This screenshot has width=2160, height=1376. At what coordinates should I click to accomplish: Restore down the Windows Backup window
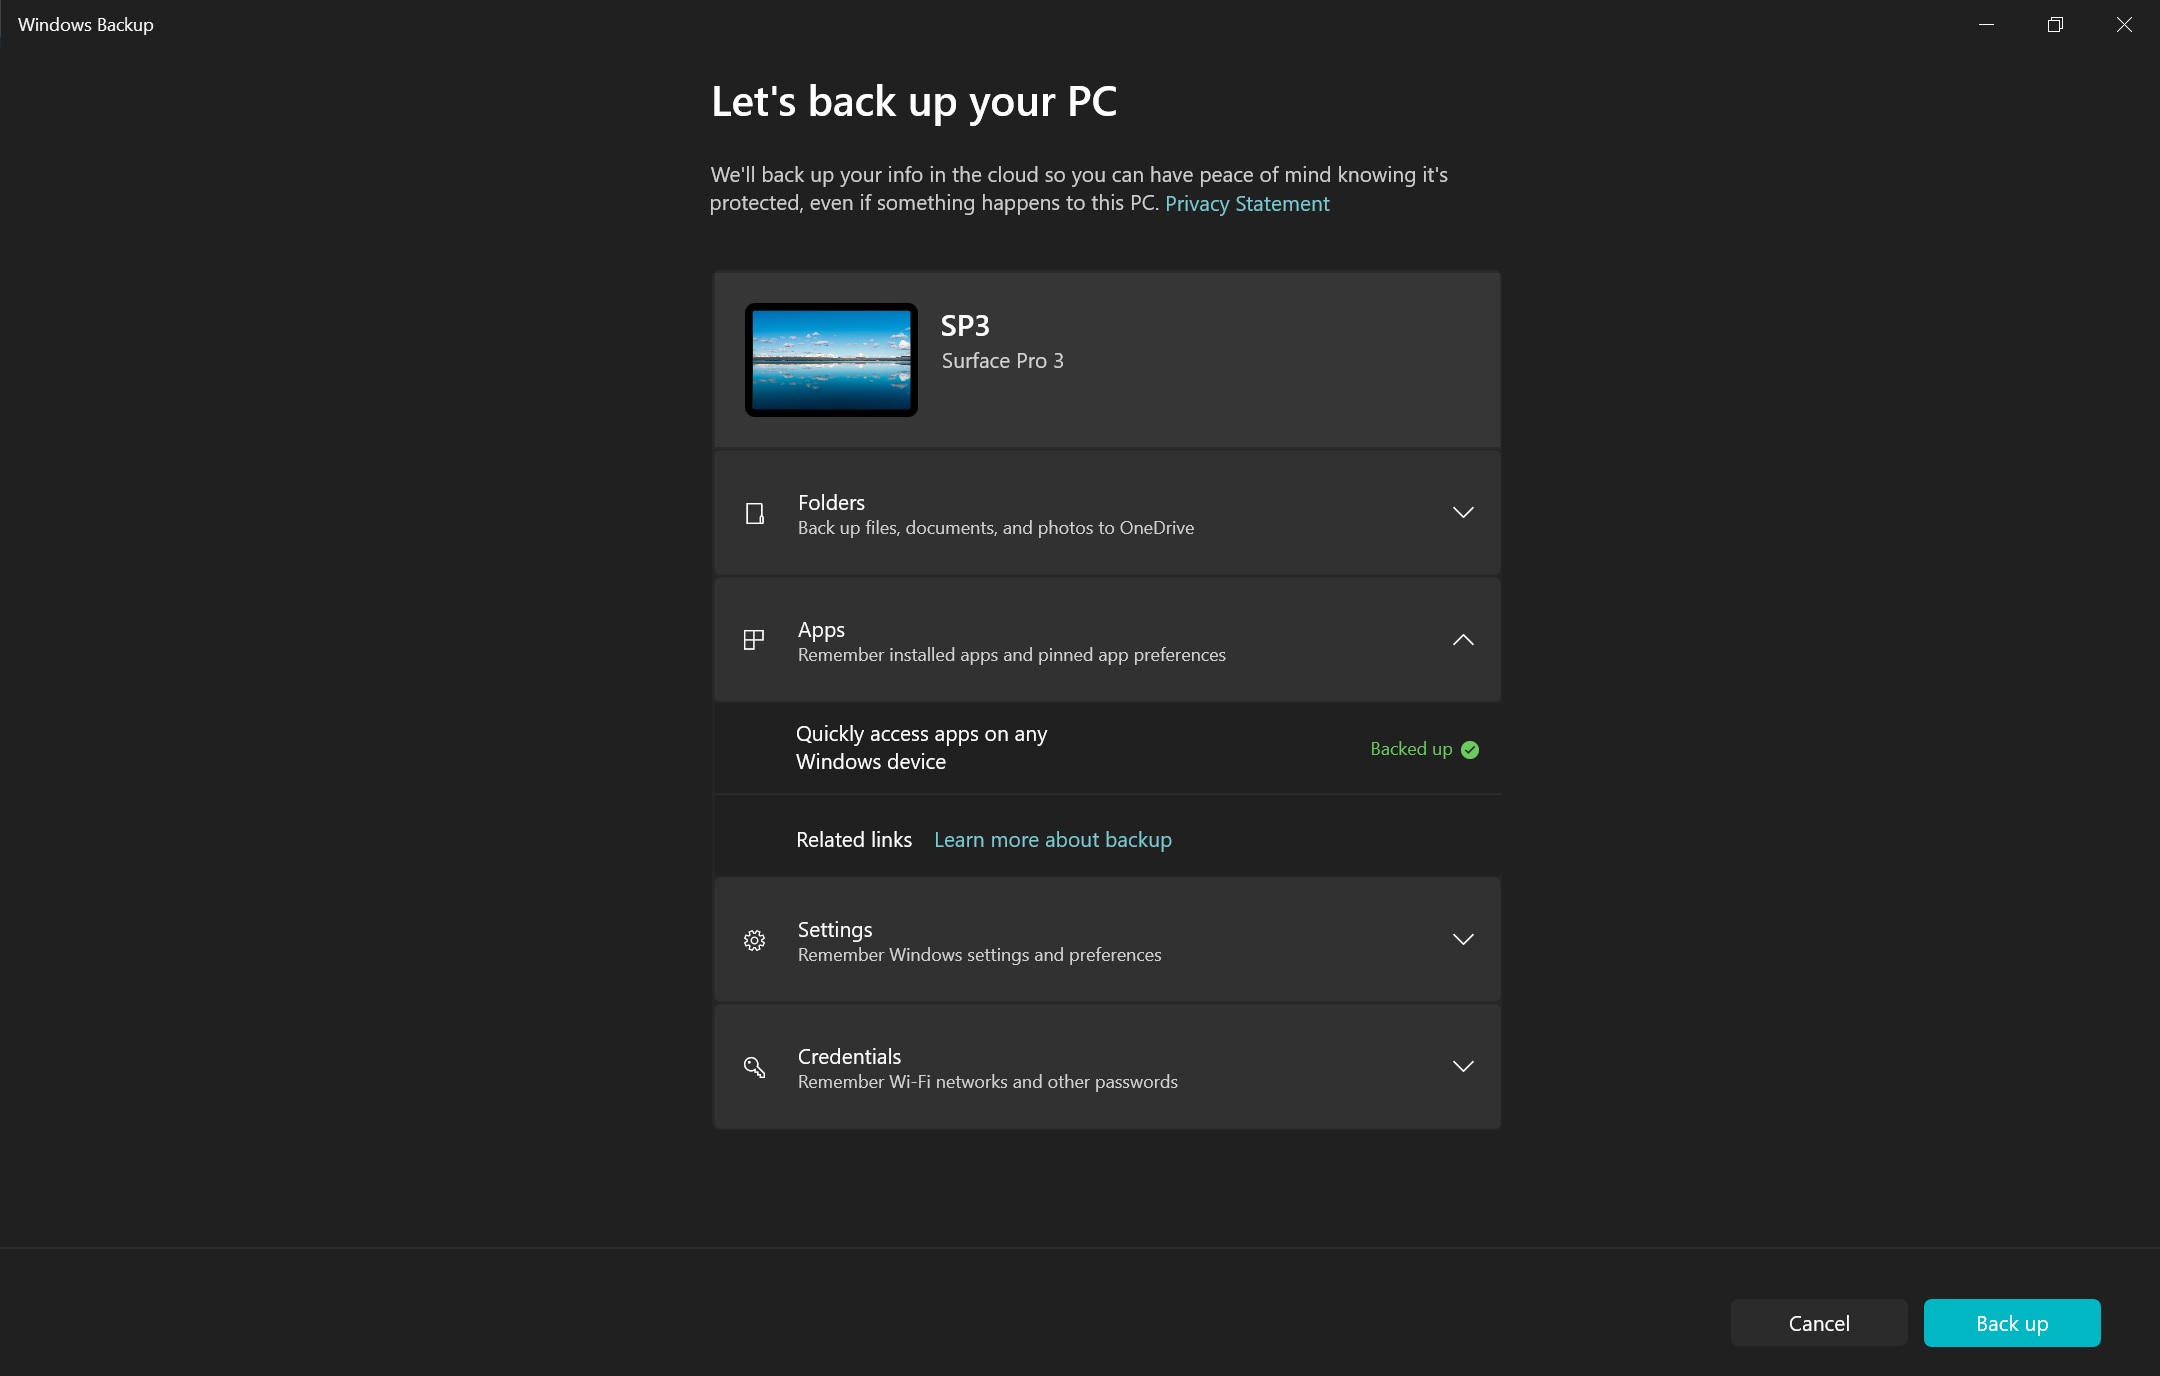[2055, 24]
